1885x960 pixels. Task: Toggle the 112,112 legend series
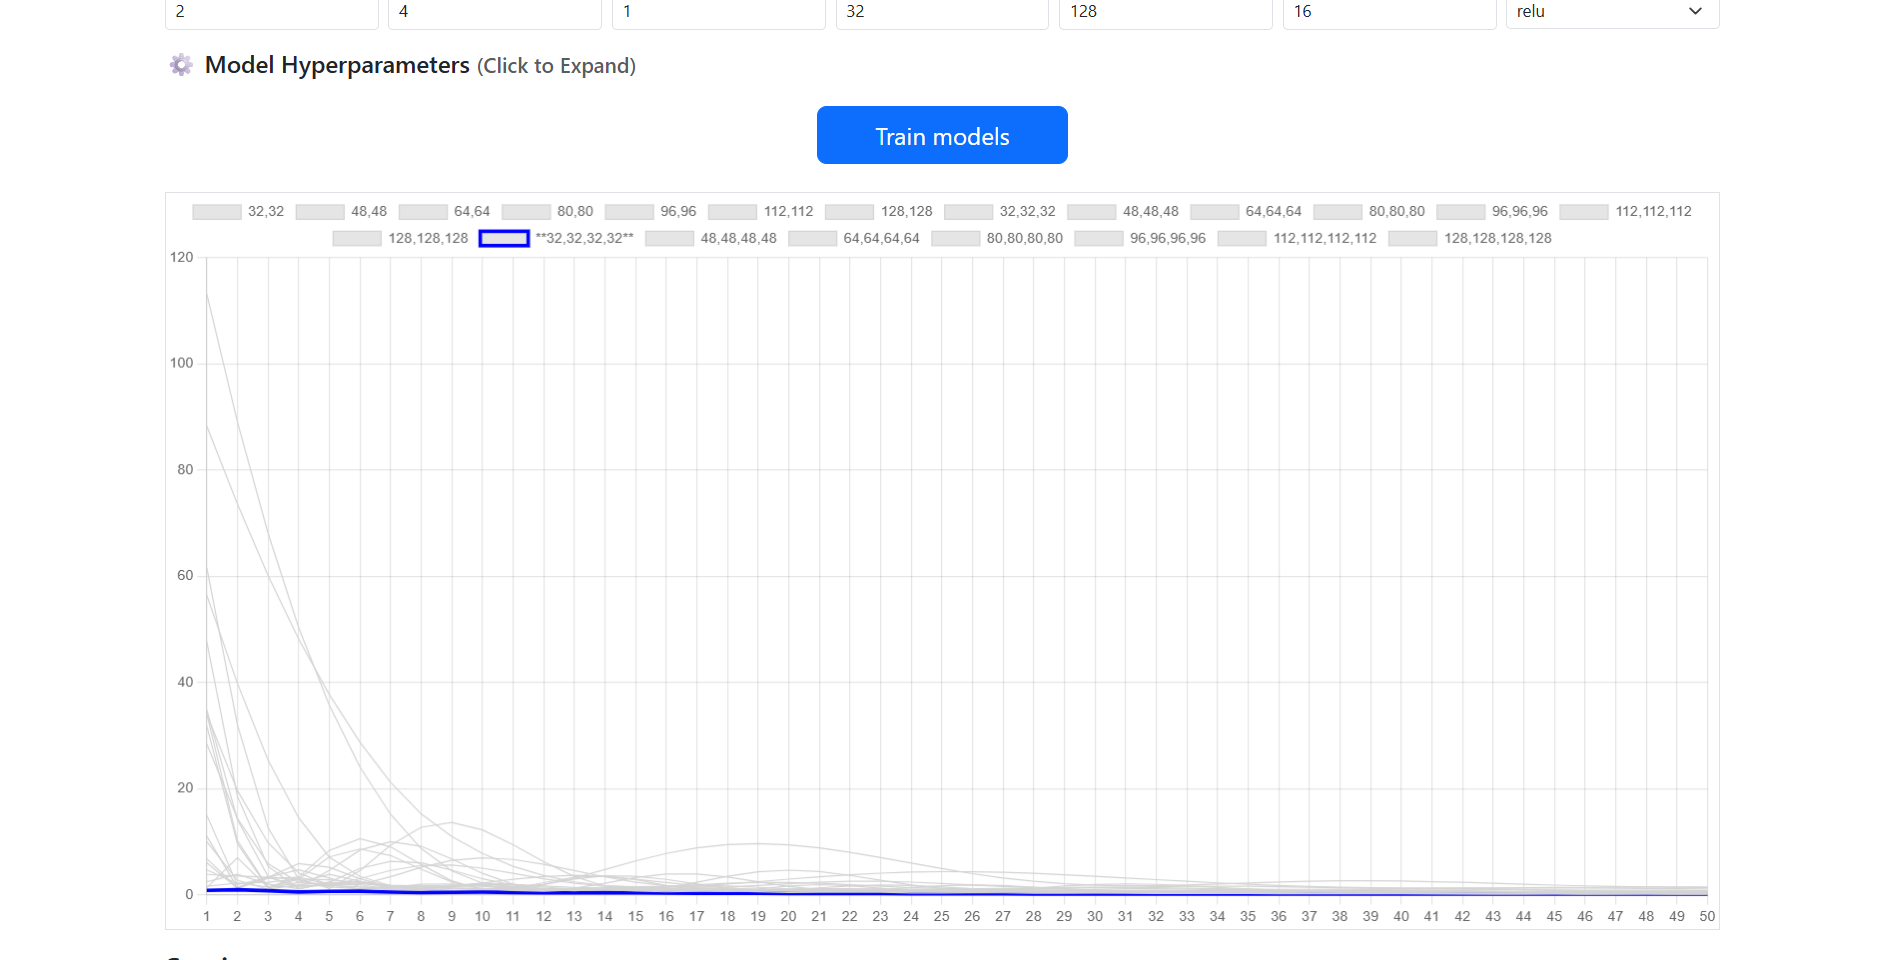coord(761,212)
